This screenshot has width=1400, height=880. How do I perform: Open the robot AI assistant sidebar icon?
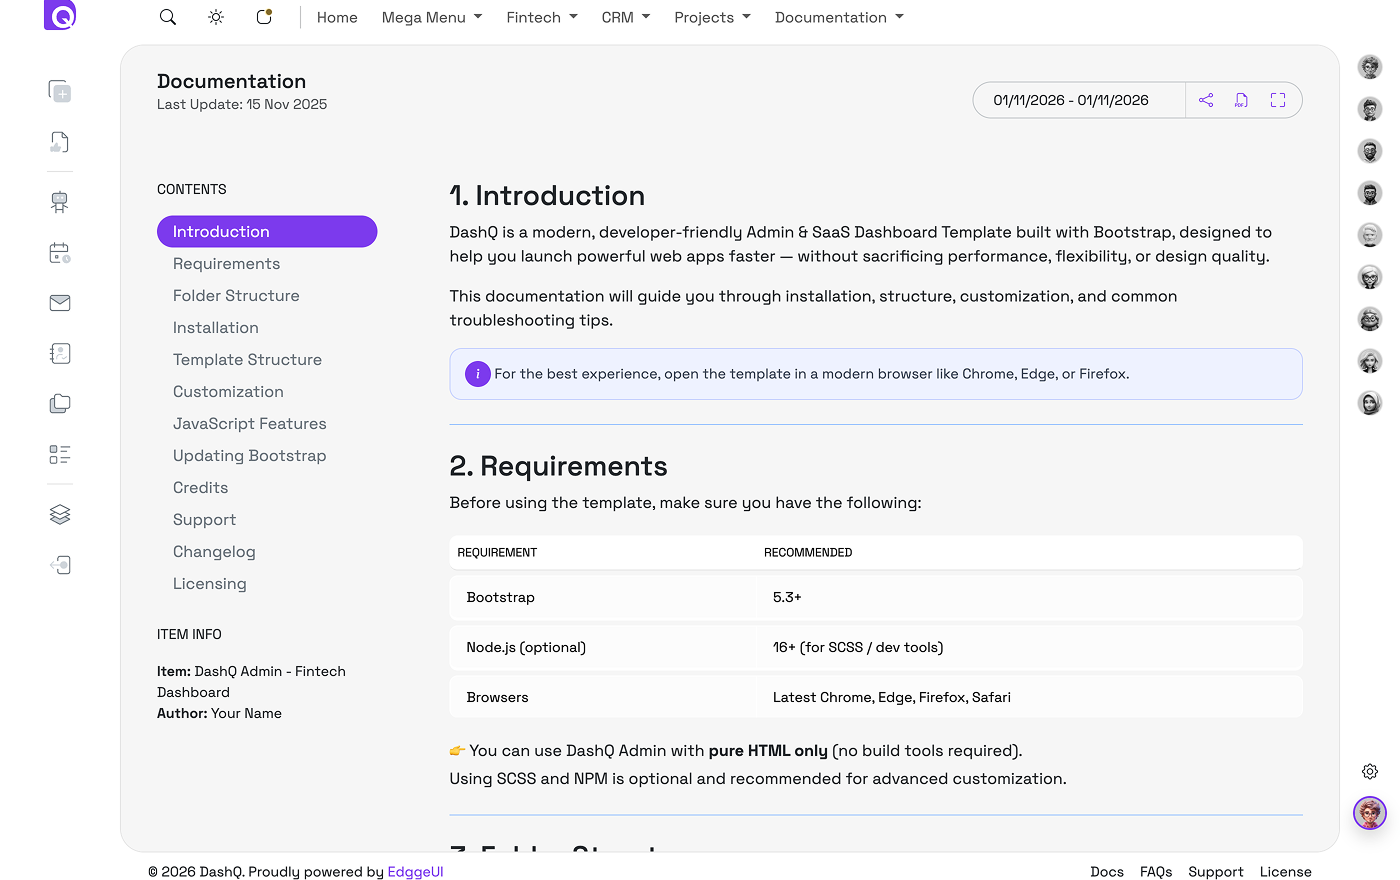59,201
